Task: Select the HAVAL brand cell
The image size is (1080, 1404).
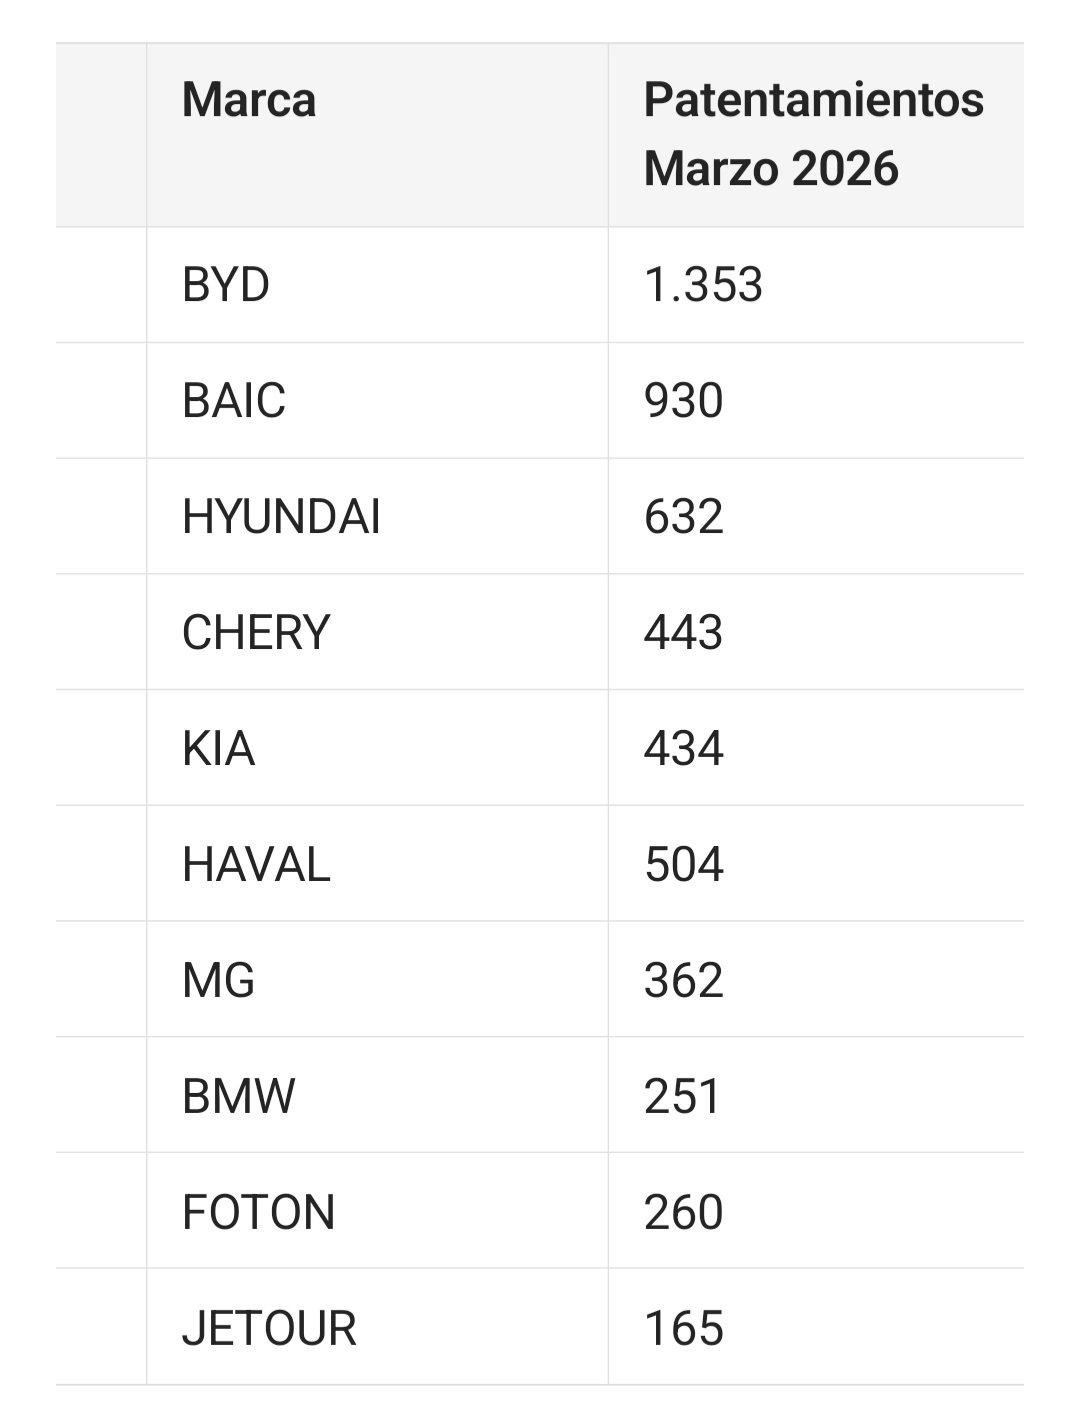Action: (x=256, y=864)
